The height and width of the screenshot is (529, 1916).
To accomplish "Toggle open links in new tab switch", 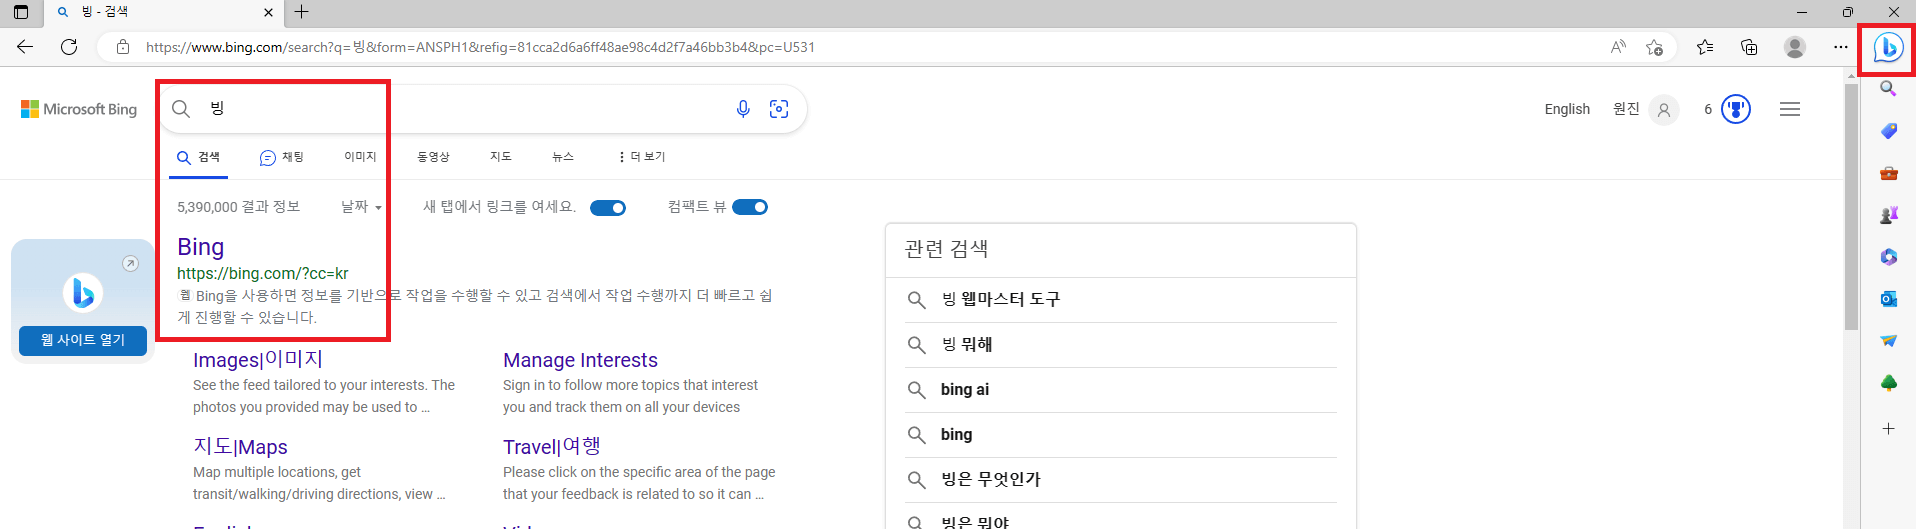I will pyautogui.click(x=608, y=208).
